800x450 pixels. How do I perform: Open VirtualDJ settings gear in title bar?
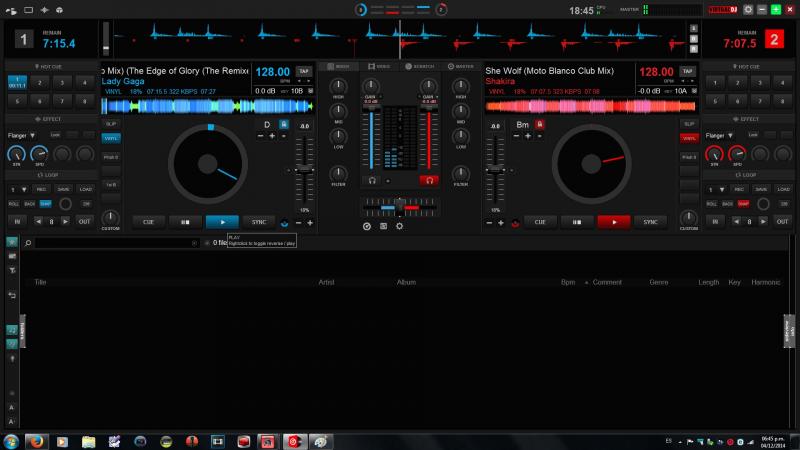click(748, 10)
